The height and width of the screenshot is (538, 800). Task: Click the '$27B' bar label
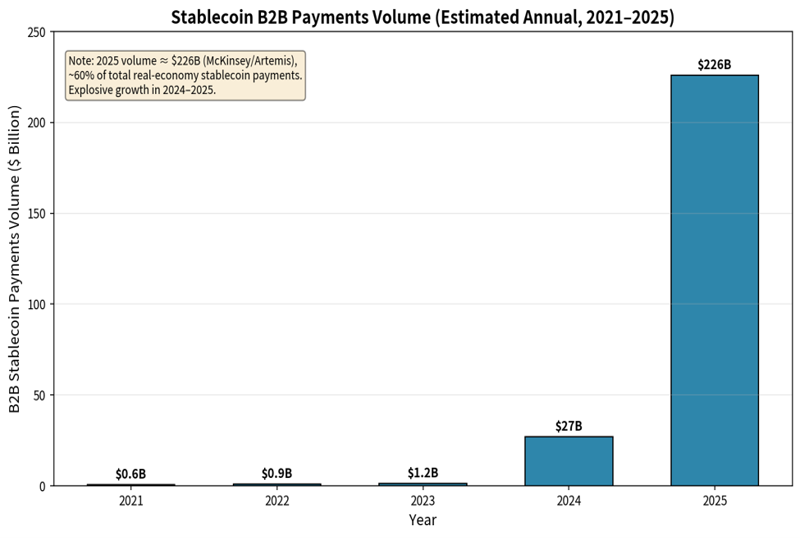coord(568,426)
